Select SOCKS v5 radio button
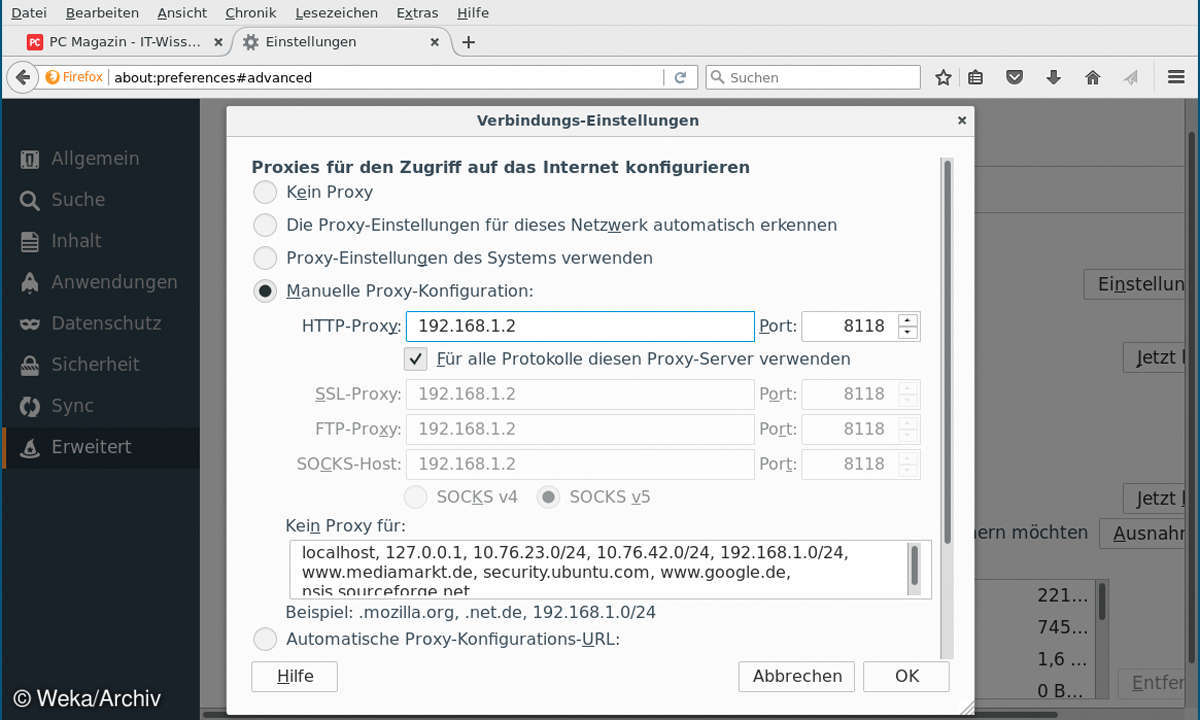Viewport: 1200px width, 720px height. pos(548,496)
